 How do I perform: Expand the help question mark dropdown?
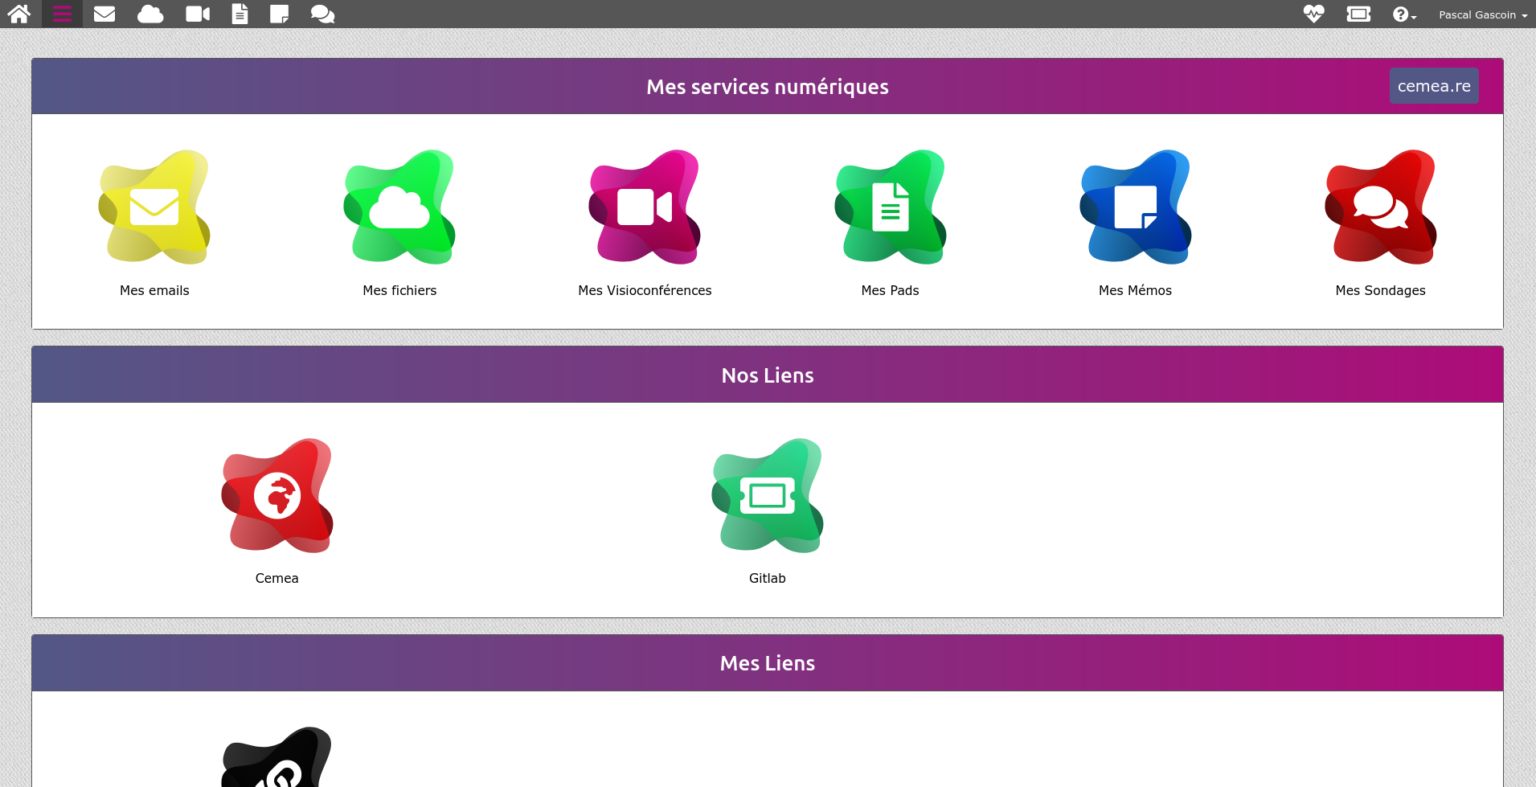pyautogui.click(x=1404, y=14)
